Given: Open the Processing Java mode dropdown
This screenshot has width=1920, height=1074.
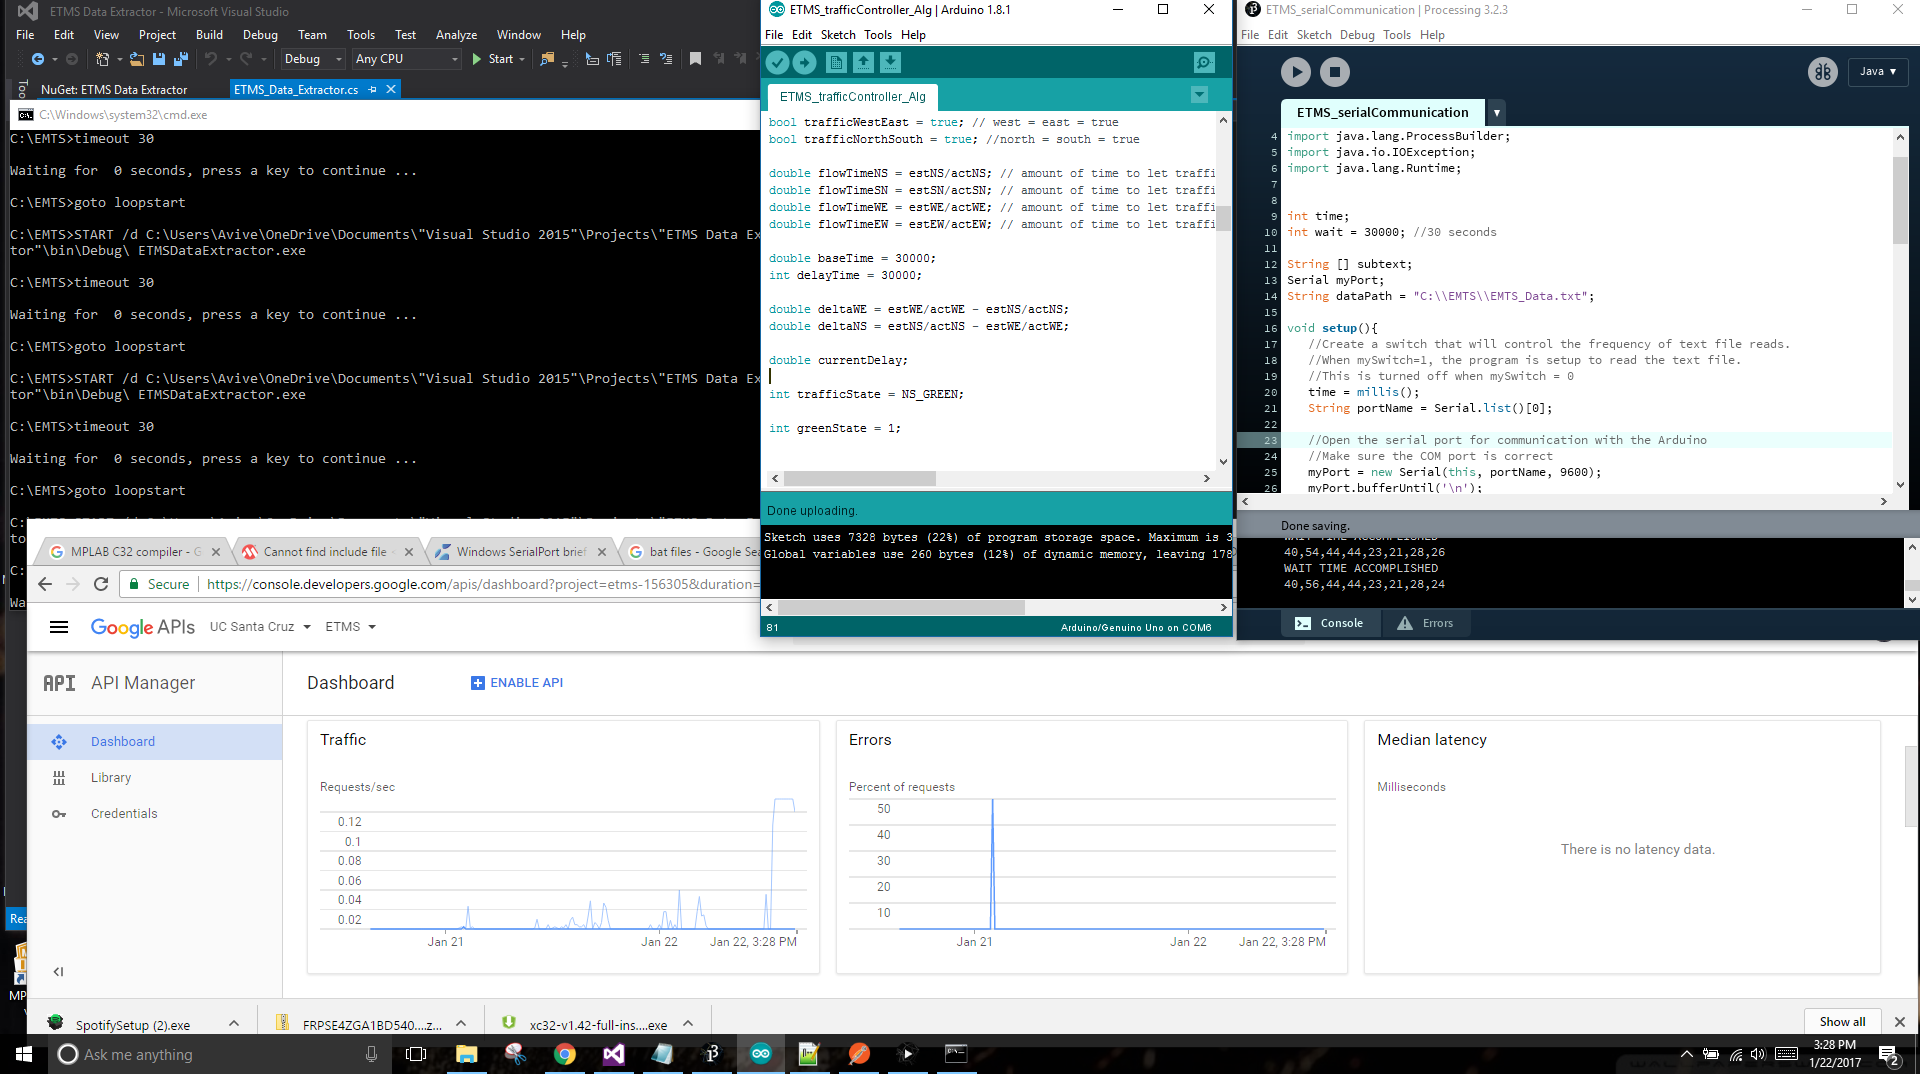Looking at the screenshot, I should [1878, 72].
